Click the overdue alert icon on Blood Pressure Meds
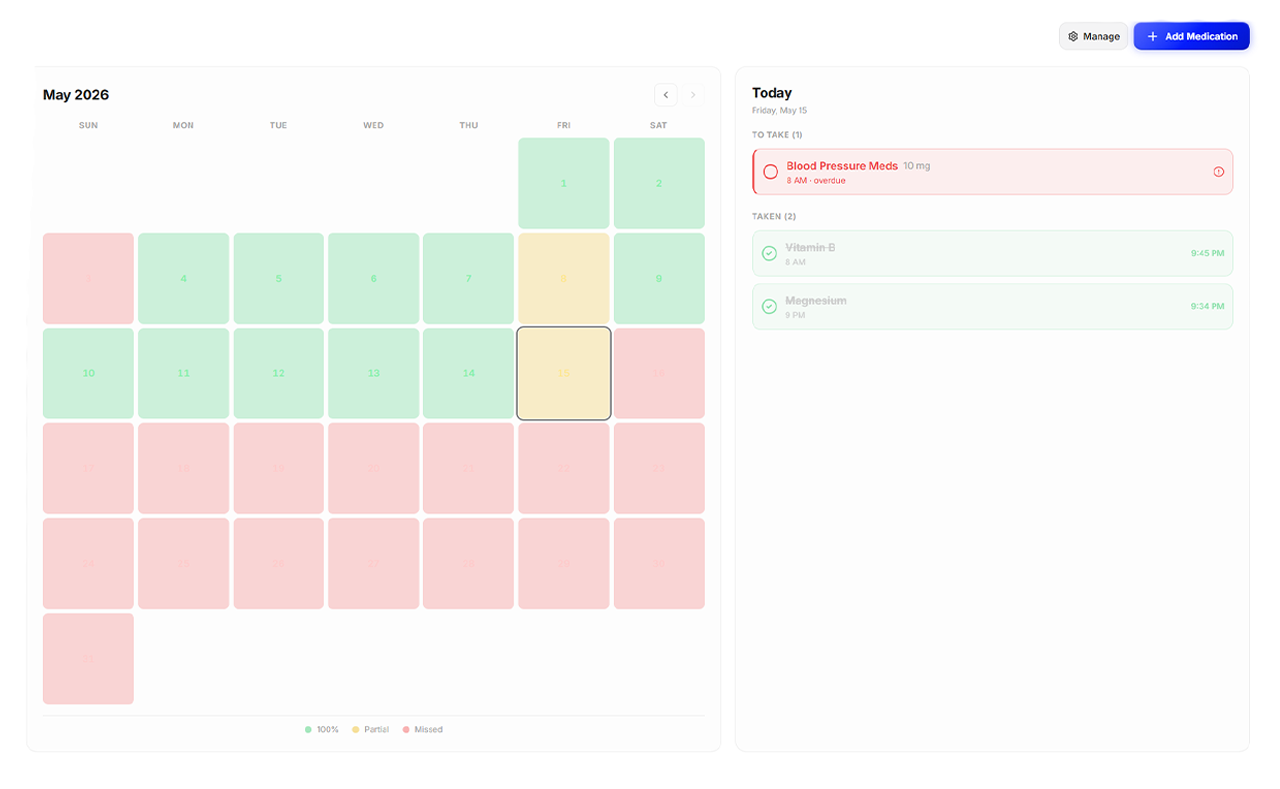The image size is (1280, 789). pos(1218,172)
